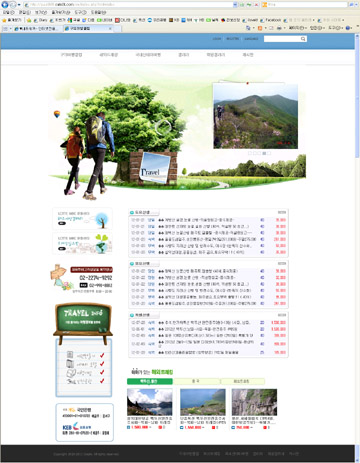Open the KB bookmark on favorites bar
Image resolution: width=360 pixels, height=463 pixels.
point(174,20)
